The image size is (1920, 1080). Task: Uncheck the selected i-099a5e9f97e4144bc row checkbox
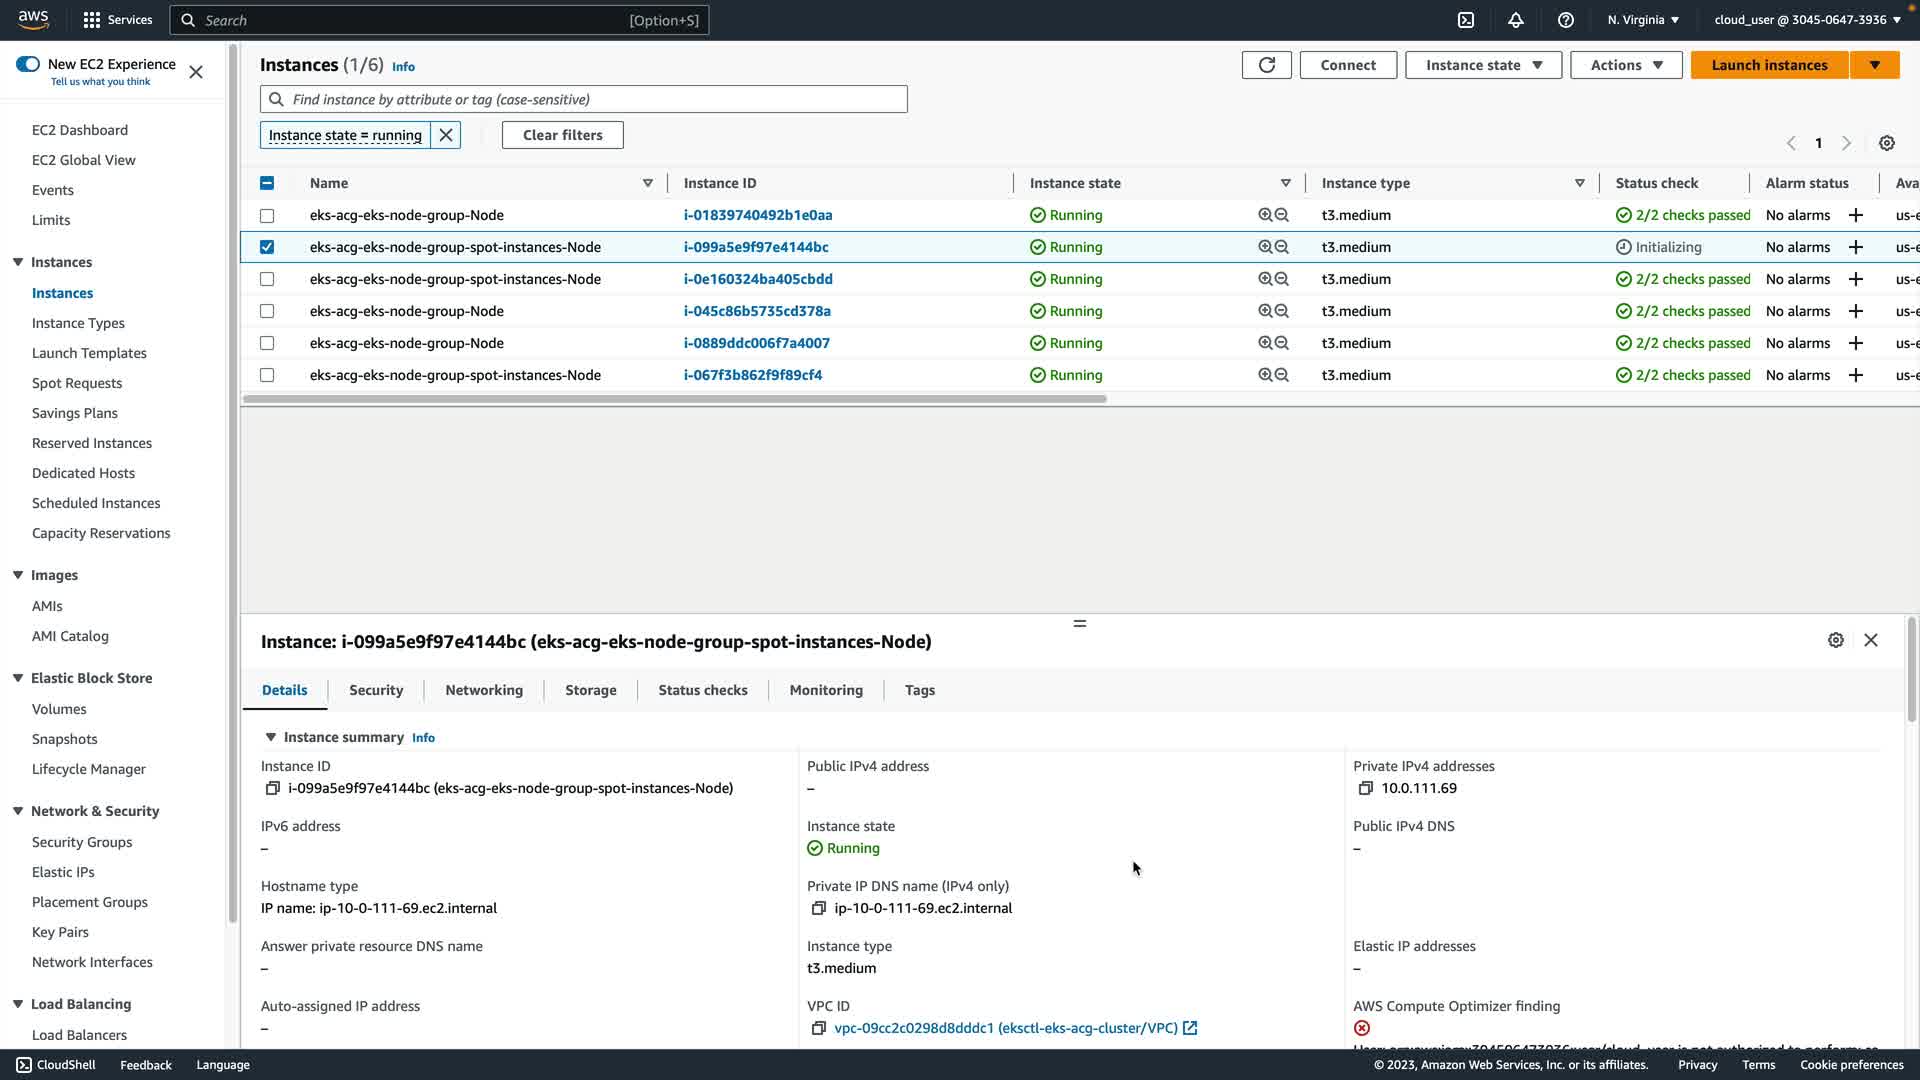tap(267, 247)
